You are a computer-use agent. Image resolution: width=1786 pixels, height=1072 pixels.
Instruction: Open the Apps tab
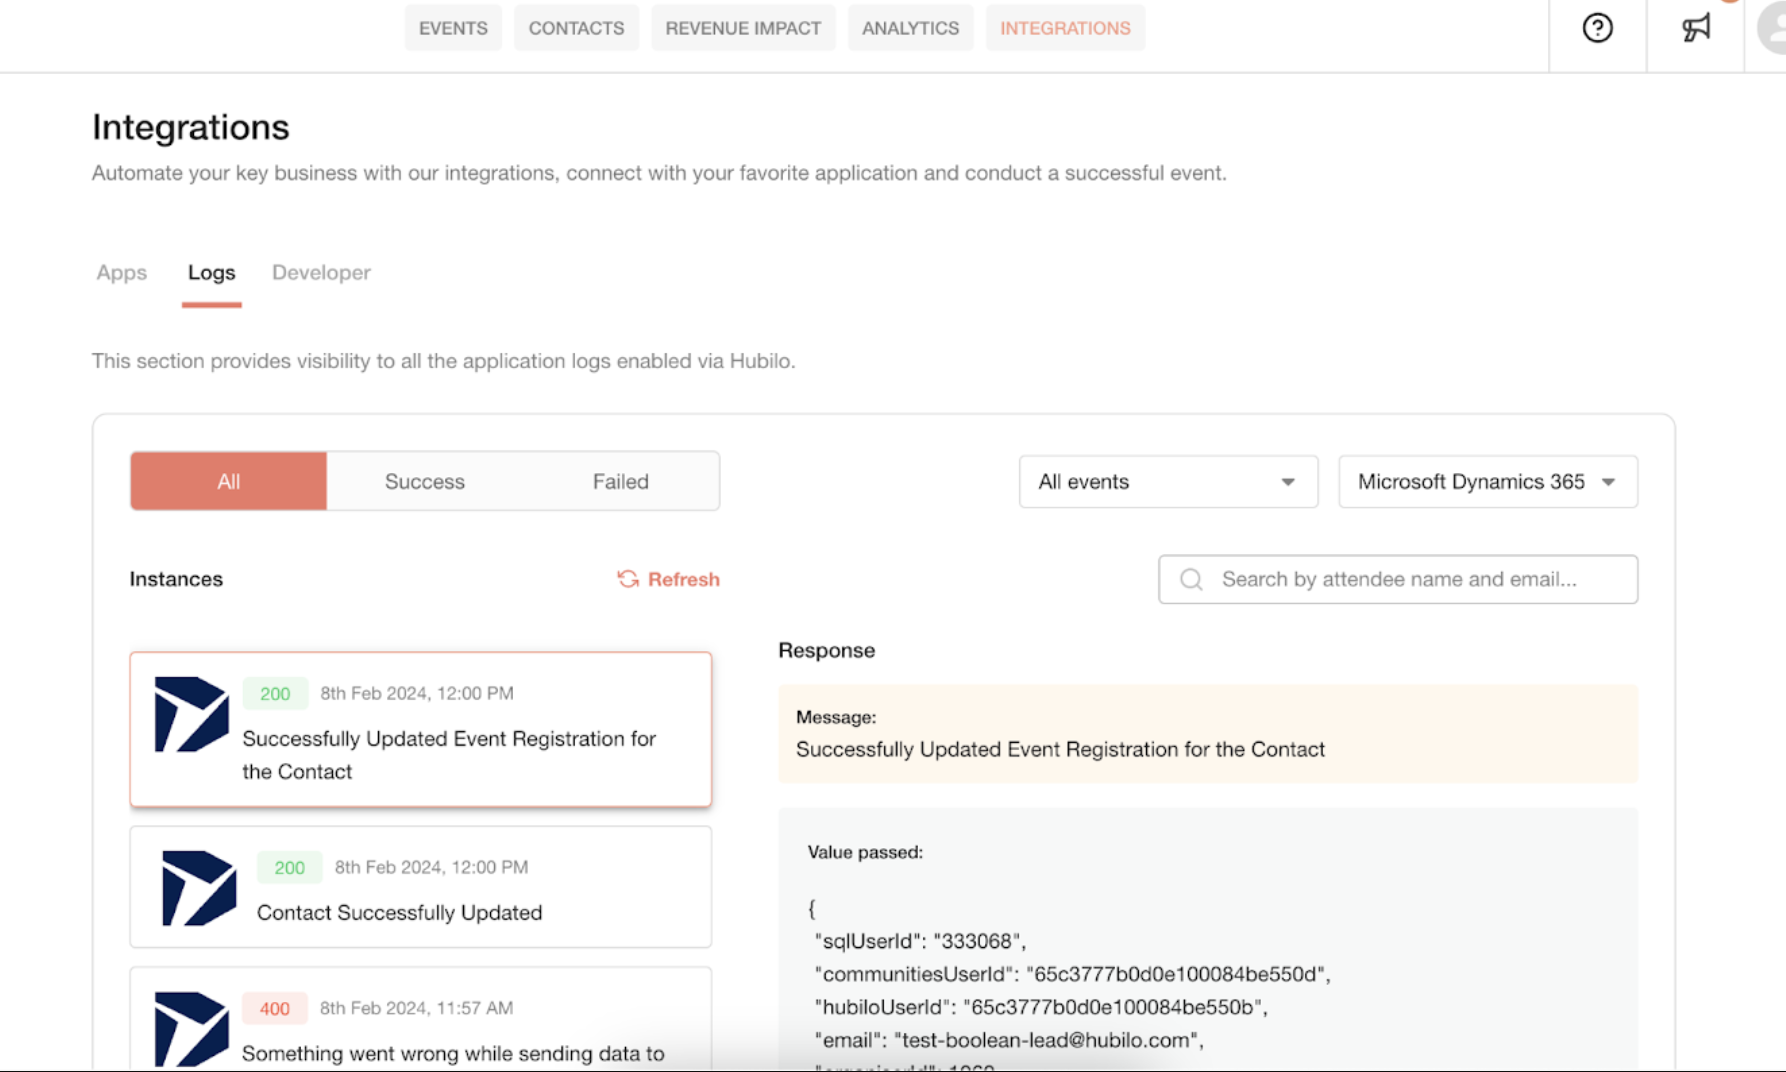(122, 273)
